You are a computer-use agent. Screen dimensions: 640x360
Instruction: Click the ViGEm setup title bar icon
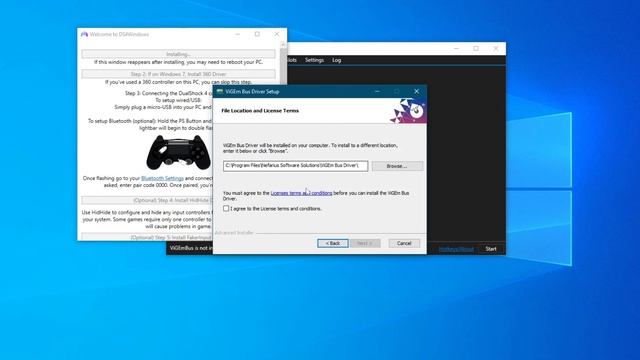[x=220, y=91]
